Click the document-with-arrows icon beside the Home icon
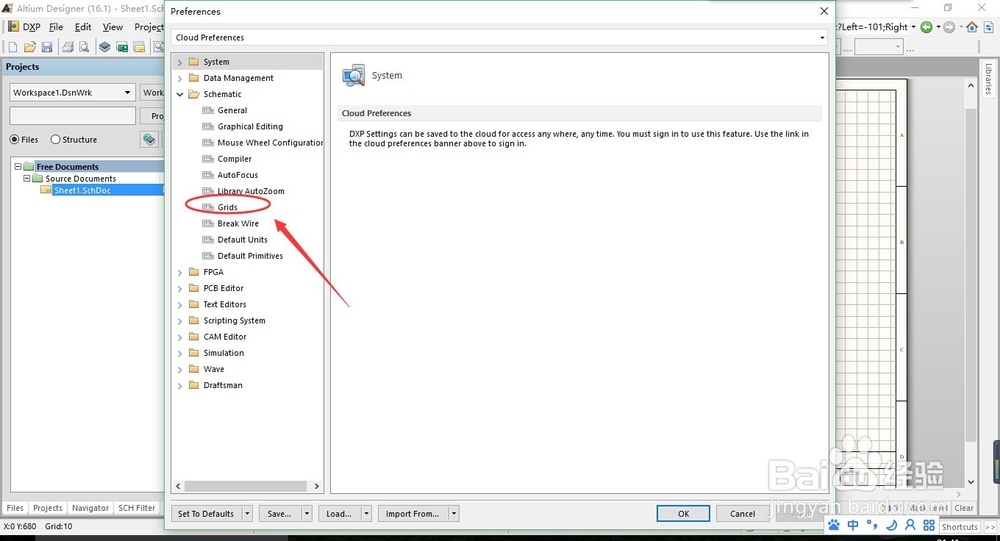The width and height of the screenshot is (1000, 541). [989, 27]
